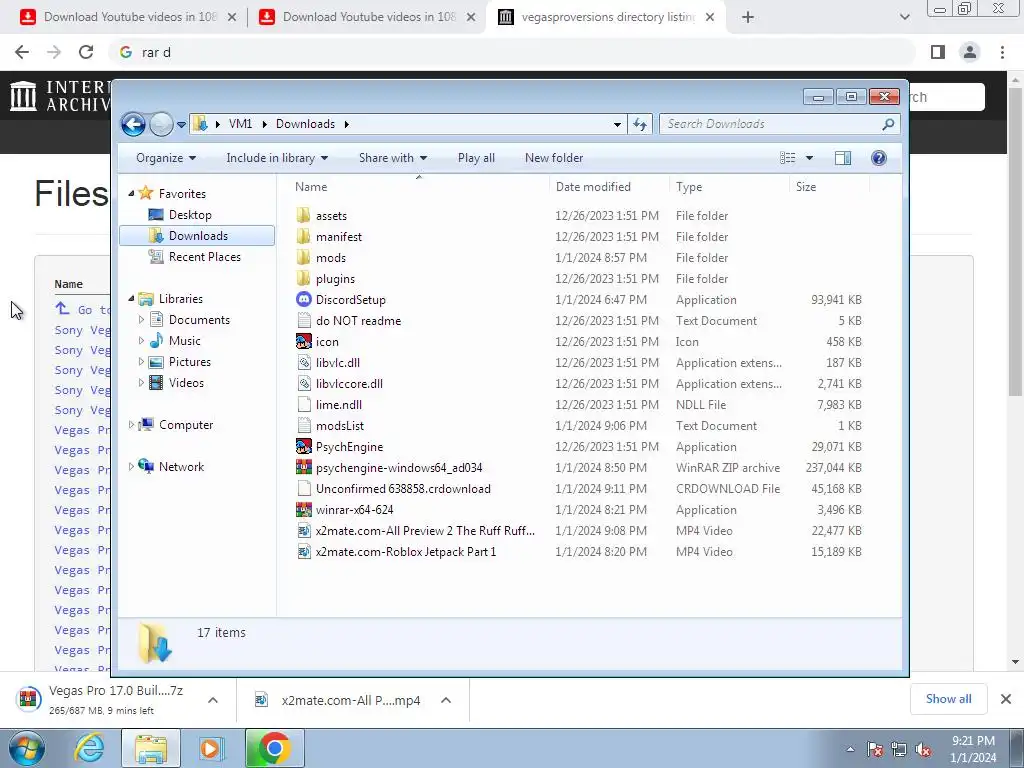Click Explorer refresh button next to address bar
Screen dimensions: 1024x768
pyautogui.click(x=640, y=124)
